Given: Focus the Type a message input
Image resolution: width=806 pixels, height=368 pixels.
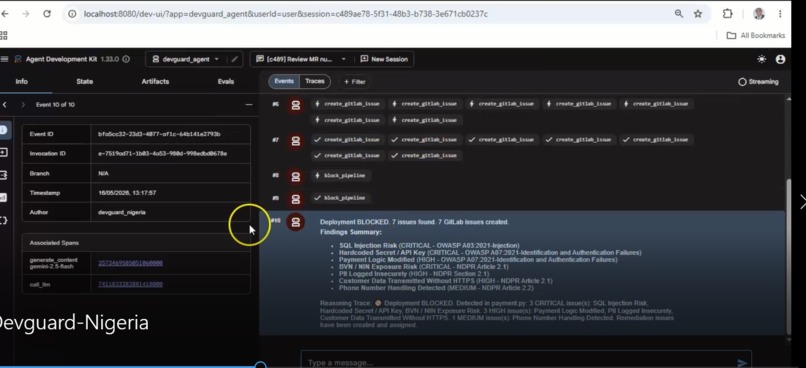Looking at the screenshot, I should (x=514, y=362).
